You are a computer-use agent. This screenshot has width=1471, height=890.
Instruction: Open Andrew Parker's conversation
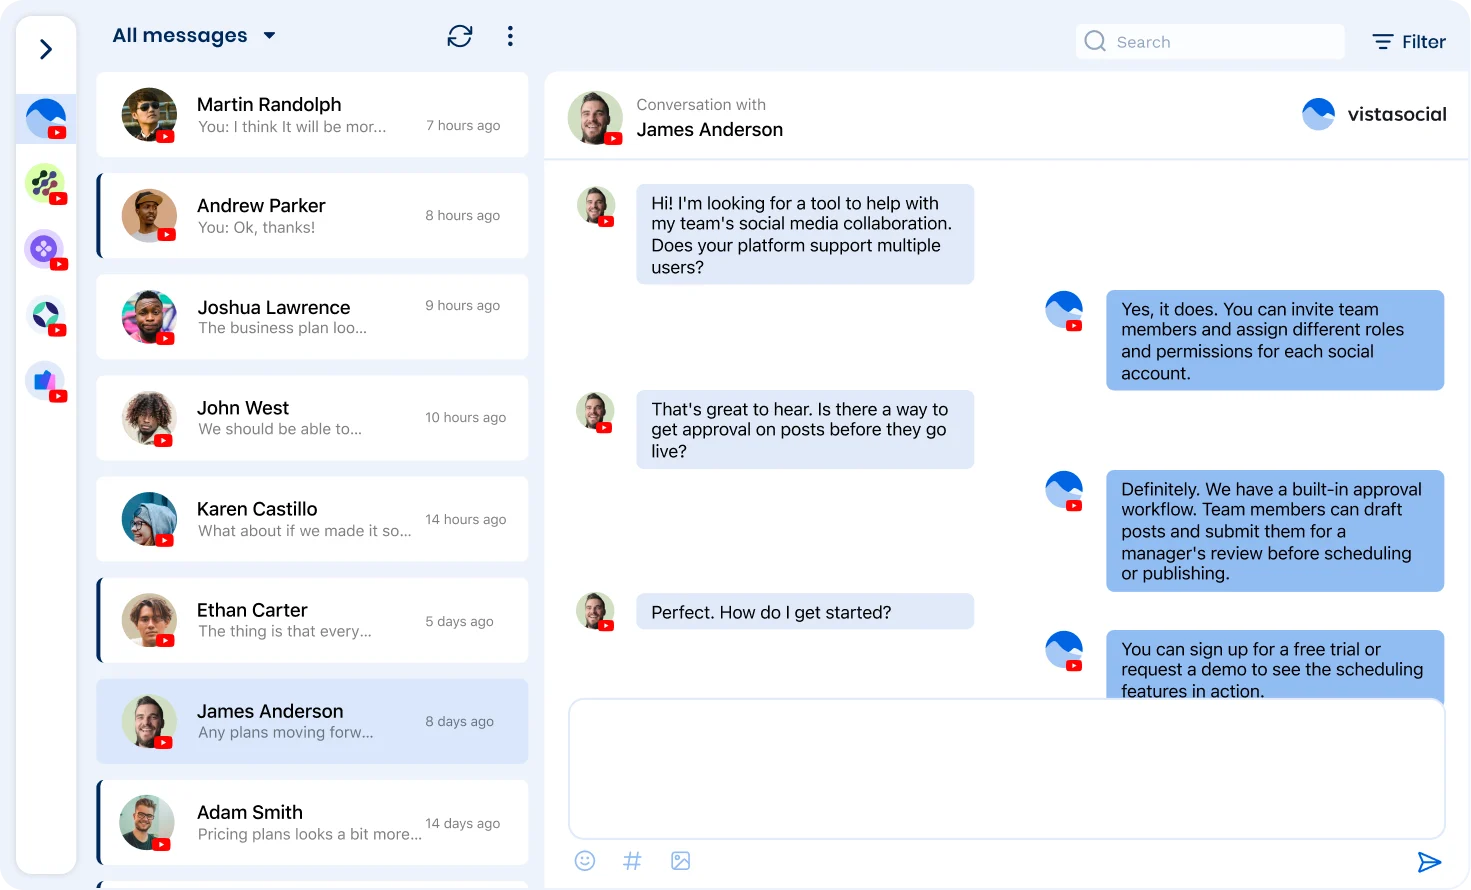click(312, 216)
